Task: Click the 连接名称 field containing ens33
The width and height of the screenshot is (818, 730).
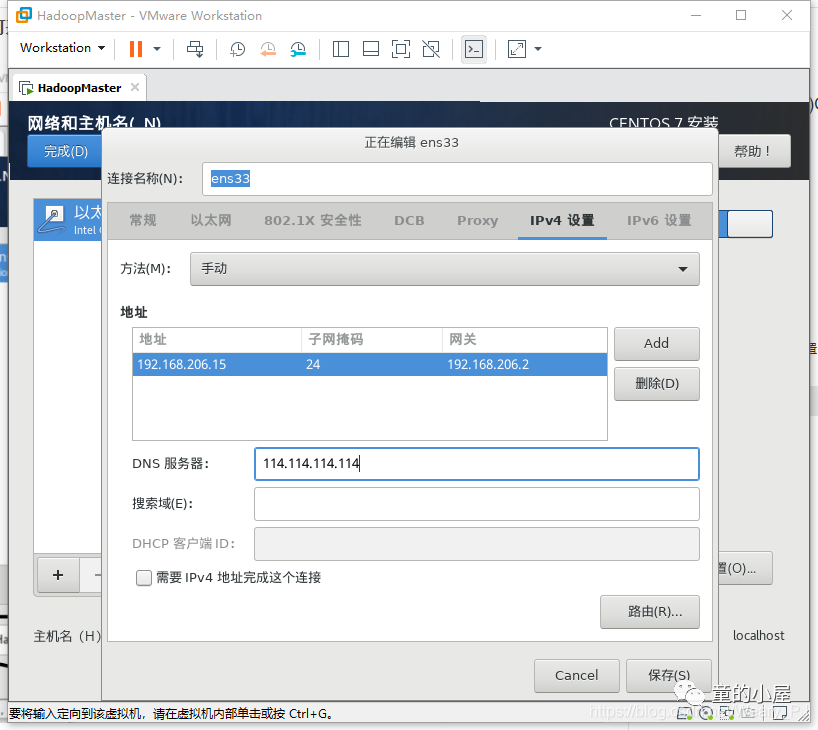Action: 457,179
